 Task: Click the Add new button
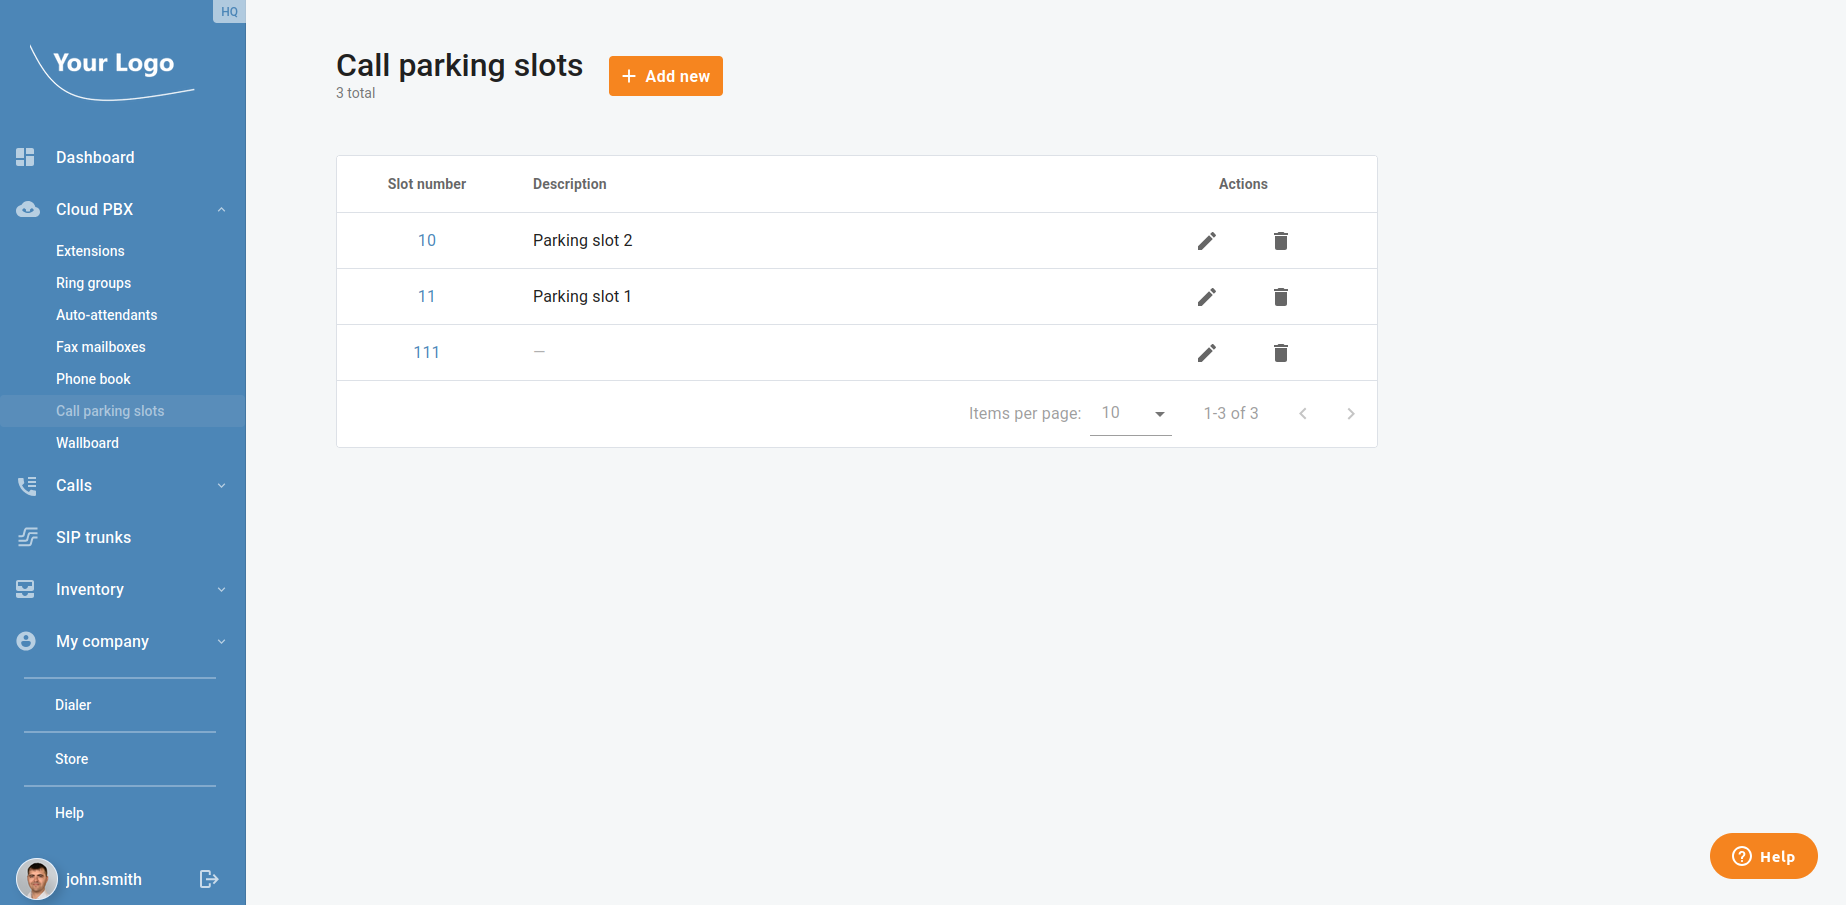(665, 76)
